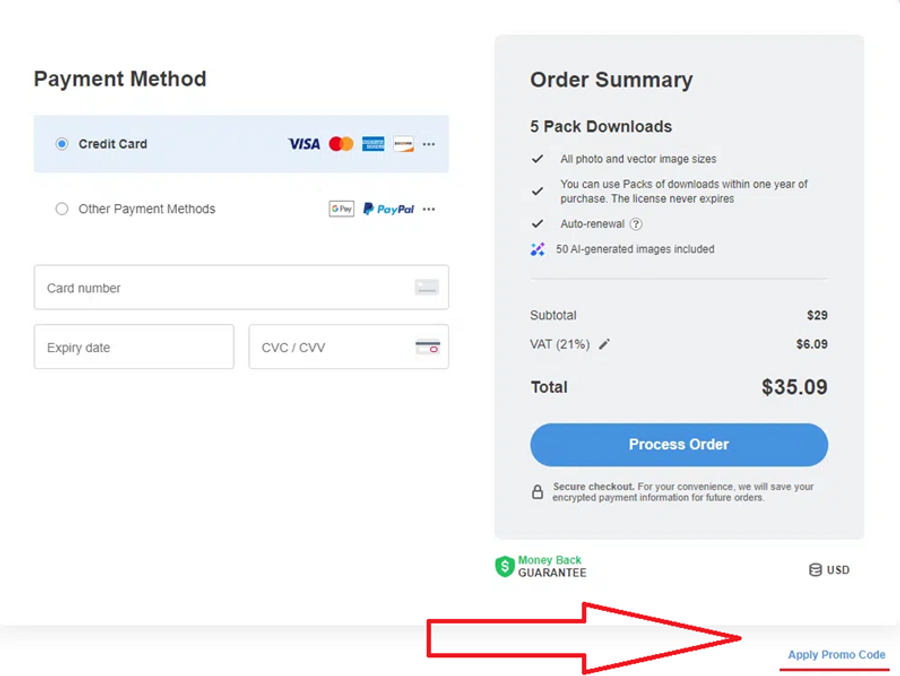Select the Credit Card radio button

pos(62,144)
